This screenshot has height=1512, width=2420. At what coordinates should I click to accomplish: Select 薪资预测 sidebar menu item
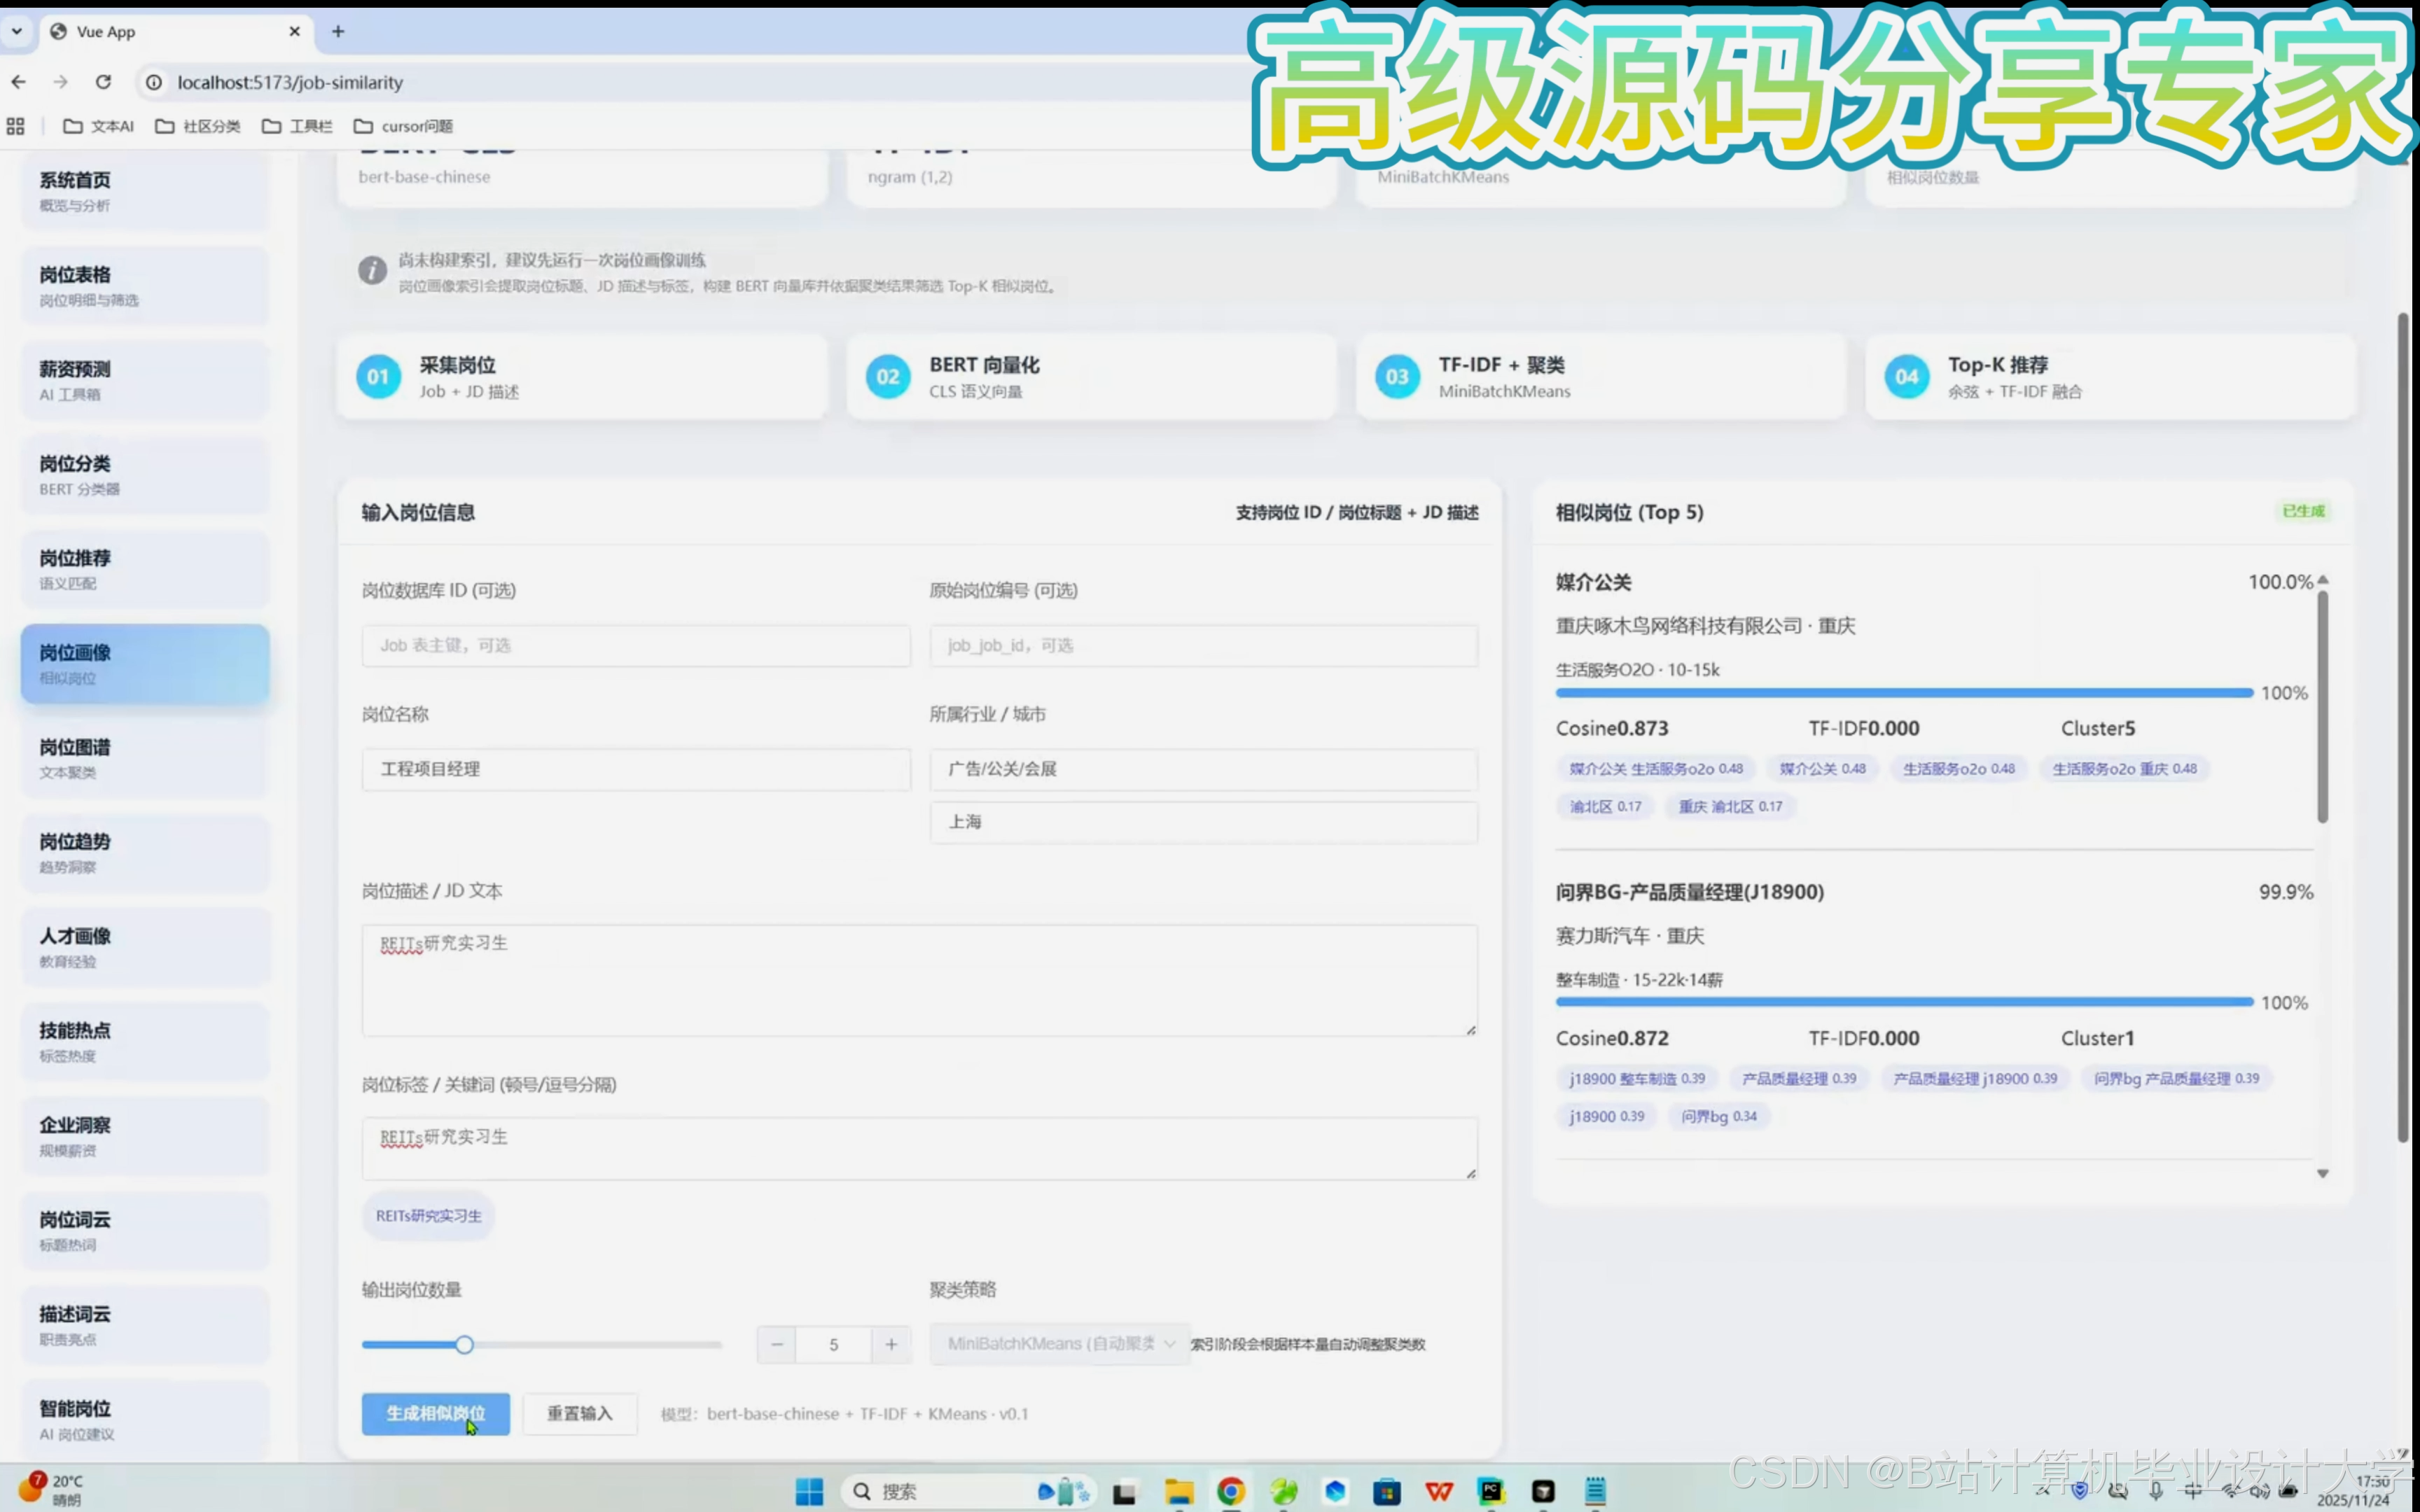145,380
